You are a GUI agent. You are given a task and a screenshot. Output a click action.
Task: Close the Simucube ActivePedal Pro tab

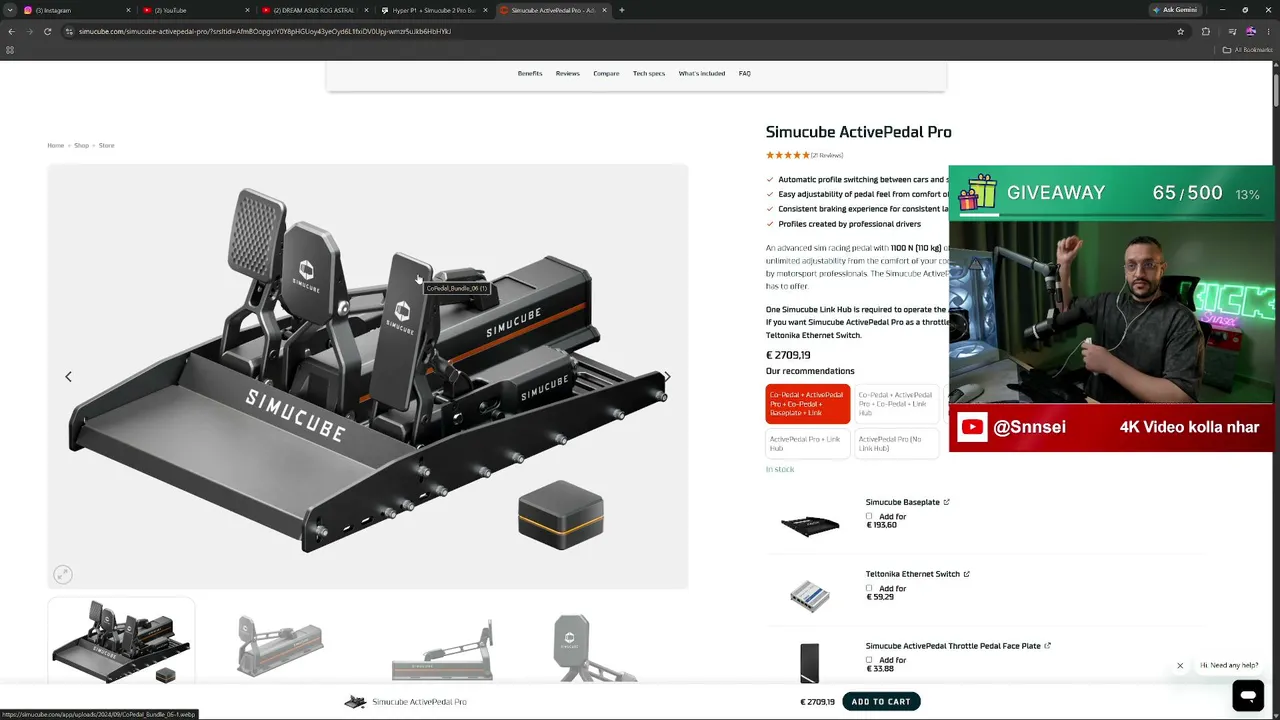604,10
